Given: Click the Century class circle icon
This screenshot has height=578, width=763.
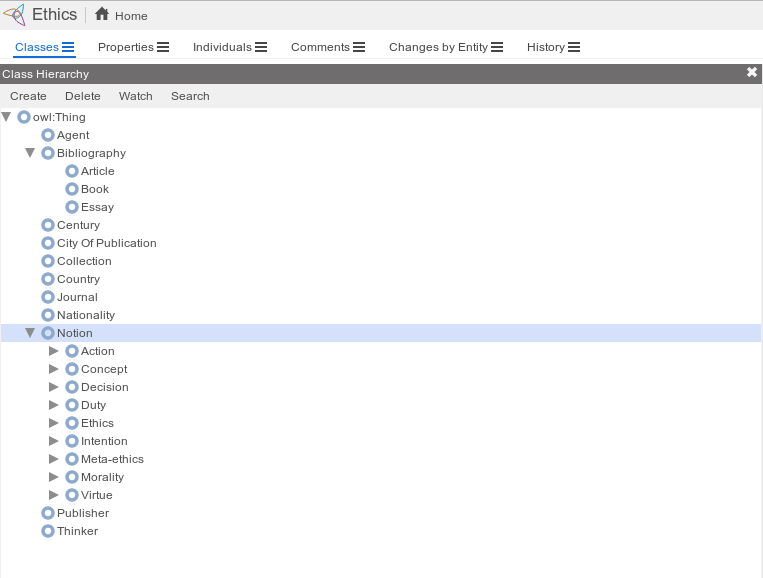Looking at the screenshot, I should click(x=48, y=225).
